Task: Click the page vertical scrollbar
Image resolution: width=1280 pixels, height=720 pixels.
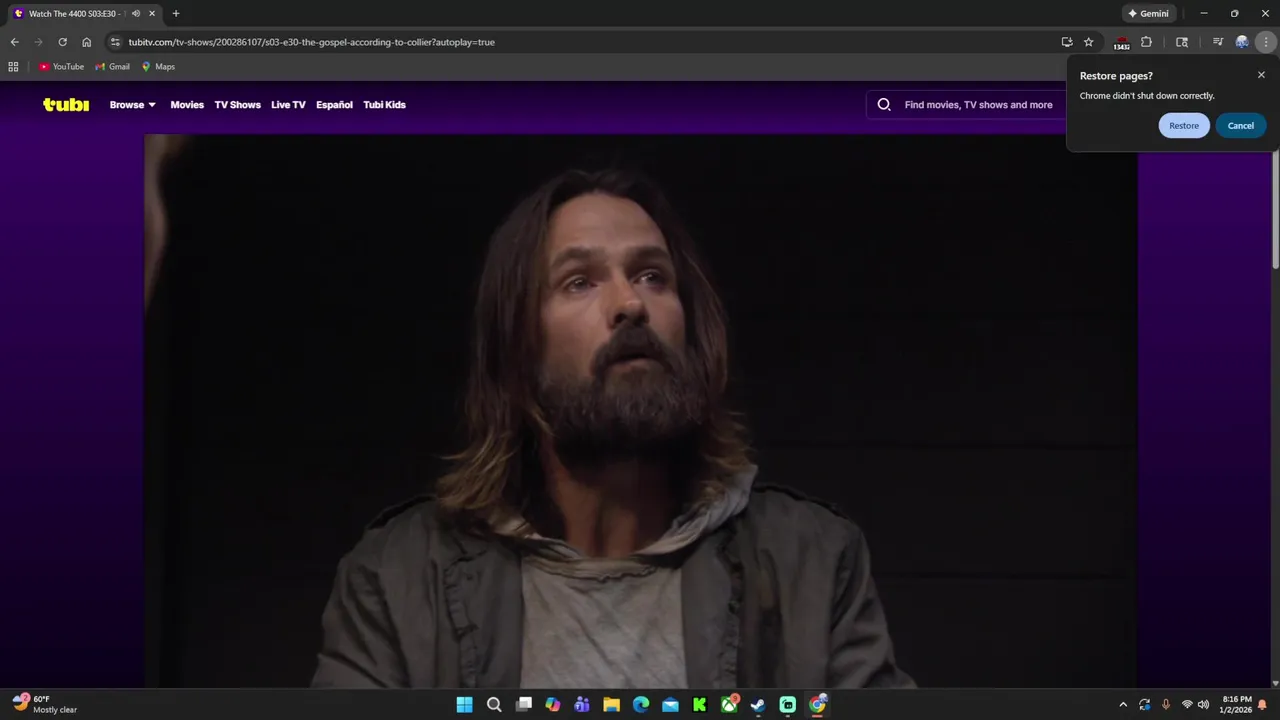Action: (x=1275, y=210)
